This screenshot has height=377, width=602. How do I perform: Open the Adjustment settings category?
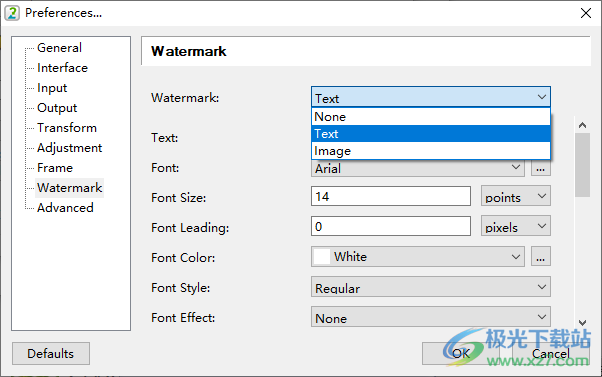pos(69,147)
